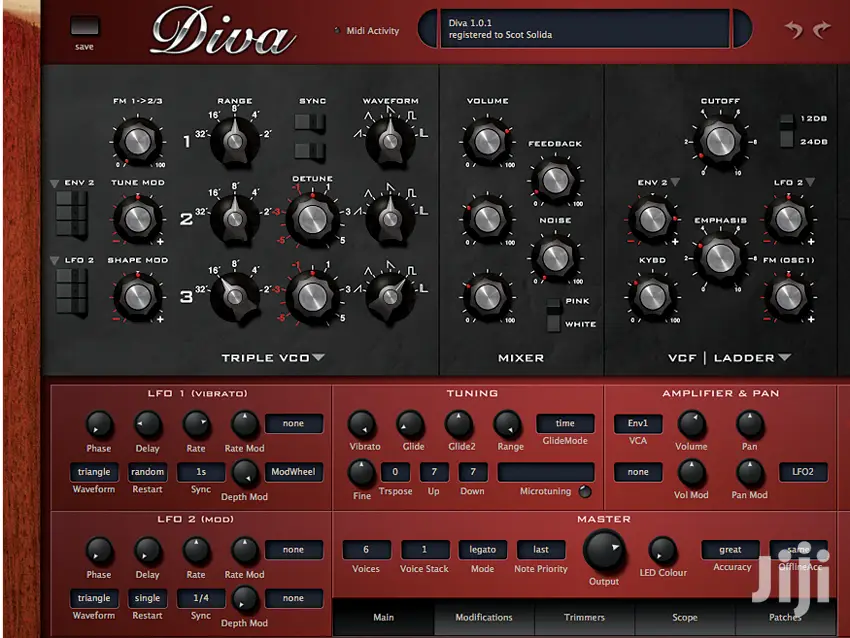
Task: Toggle the Microtuning enable button
Action: [x=585, y=492]
